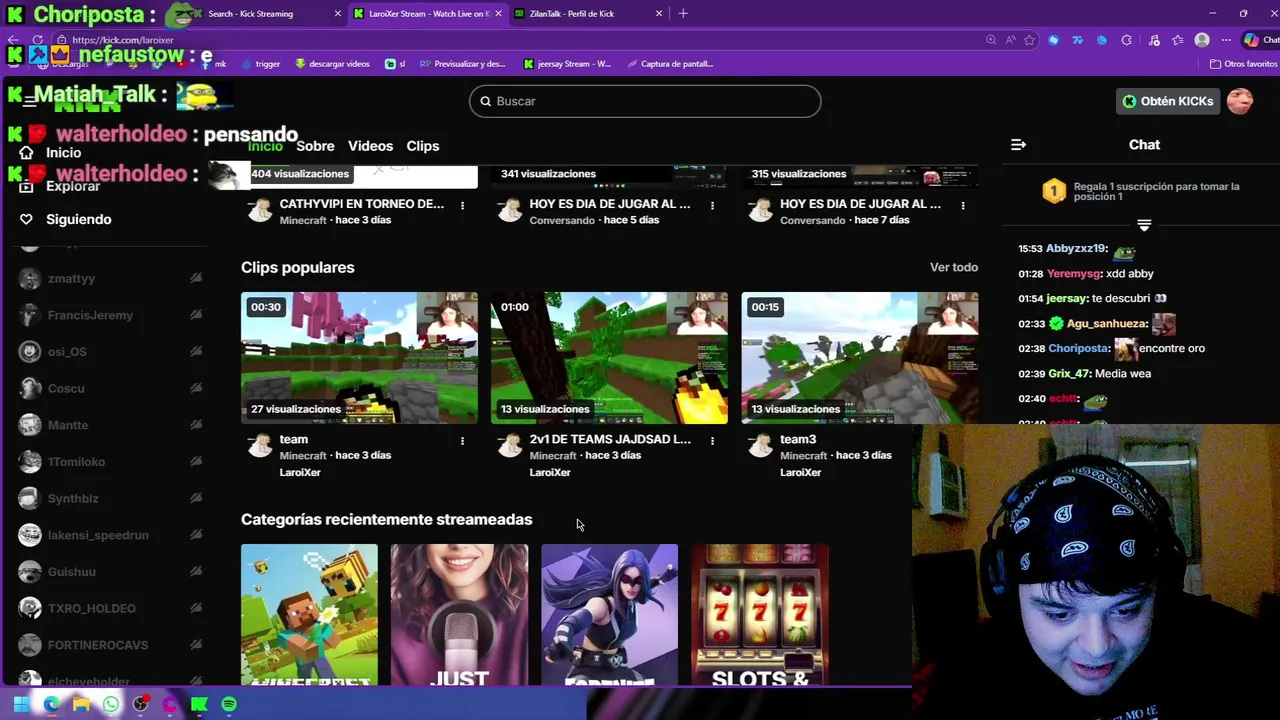Switch to the Sobre tab
The width and height of the screenshot is (1280, 720).
pyautogui.click(x=315, y=146)
